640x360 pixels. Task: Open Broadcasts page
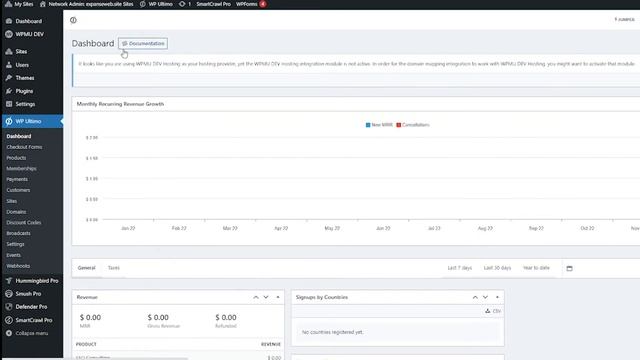pyautogui.click(x=18, y=233)
